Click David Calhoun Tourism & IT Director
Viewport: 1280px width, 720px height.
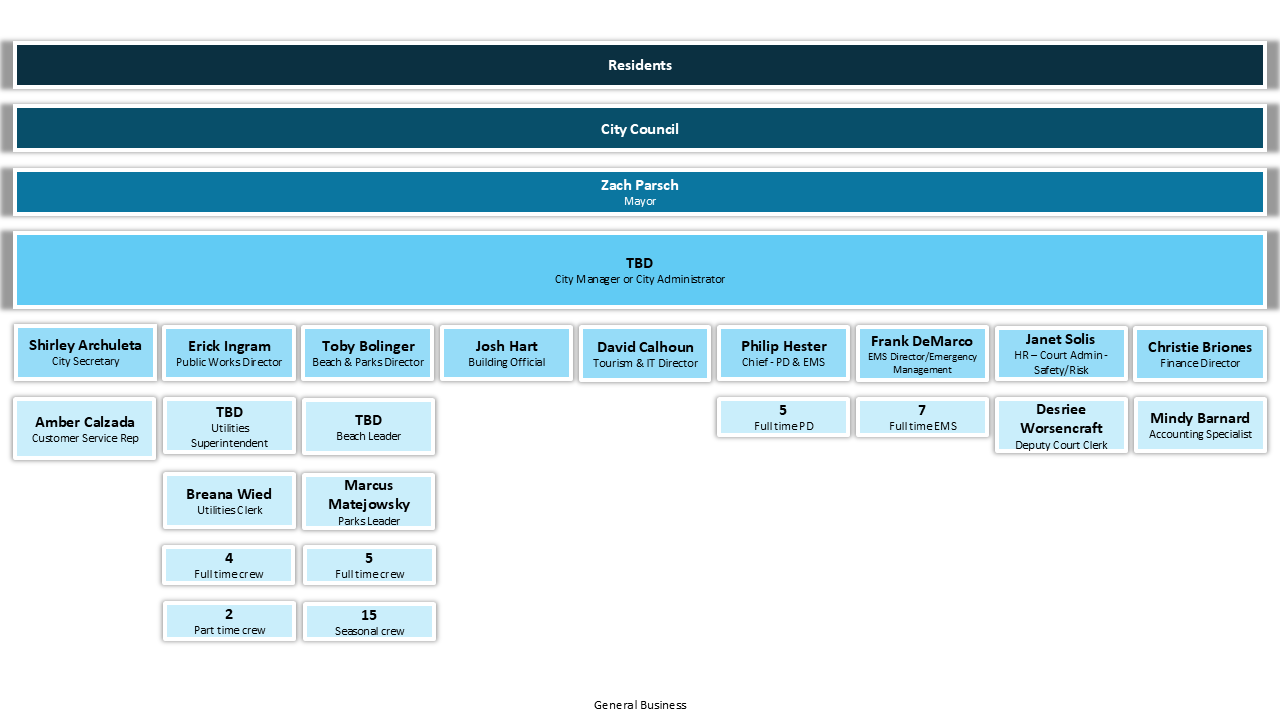coord(645,354)
